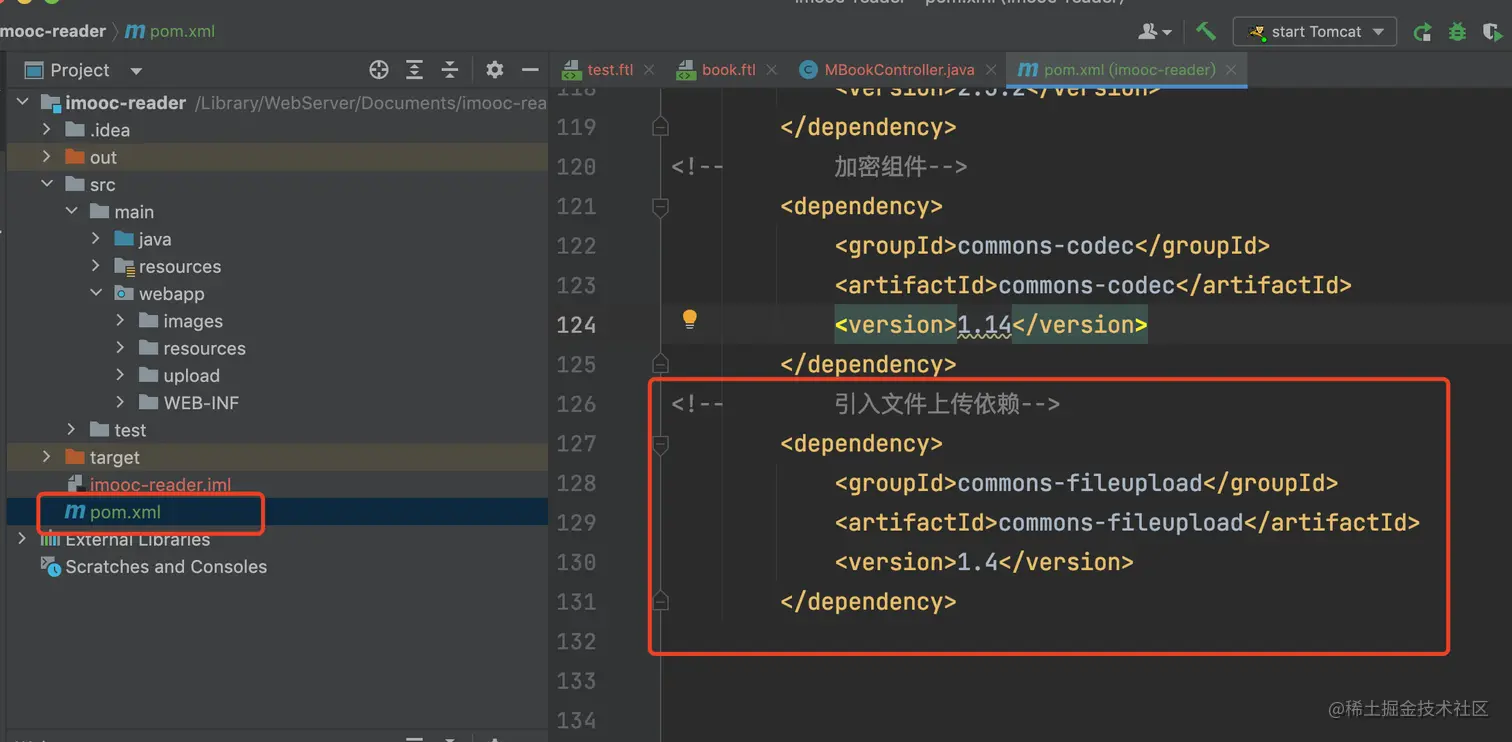Screen dimensions: 1512x742
Task: Collapse the imooc-reader project root
Action: 23,103
